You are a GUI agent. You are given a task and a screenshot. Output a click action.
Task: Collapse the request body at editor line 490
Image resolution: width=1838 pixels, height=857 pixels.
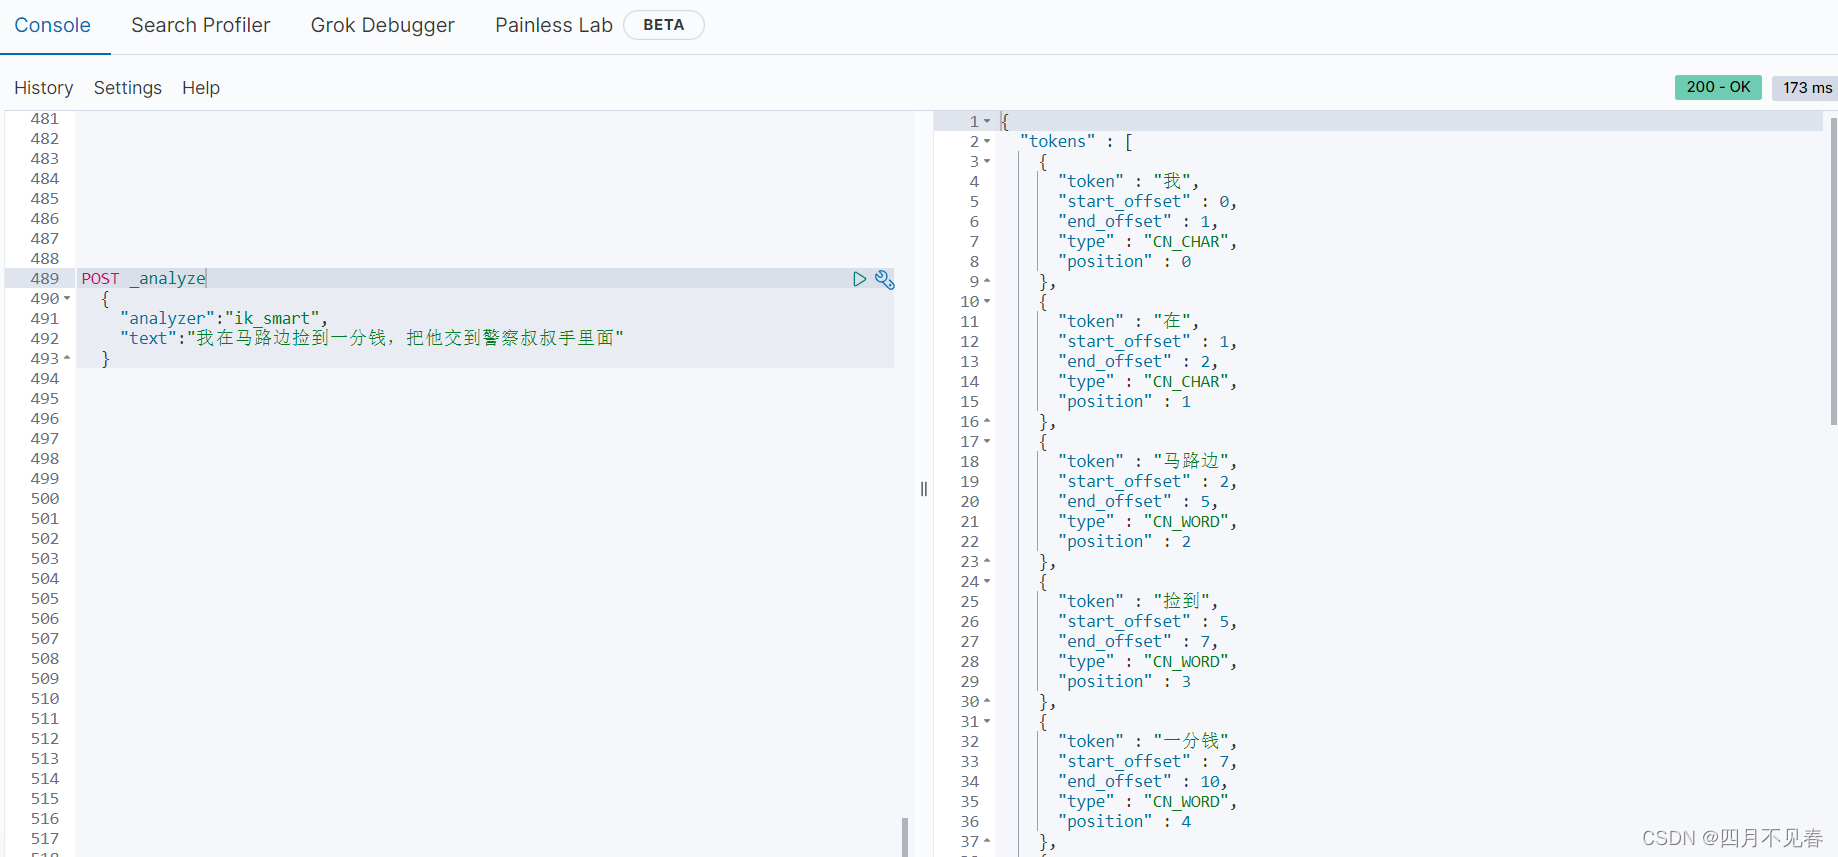pos(67,299)
